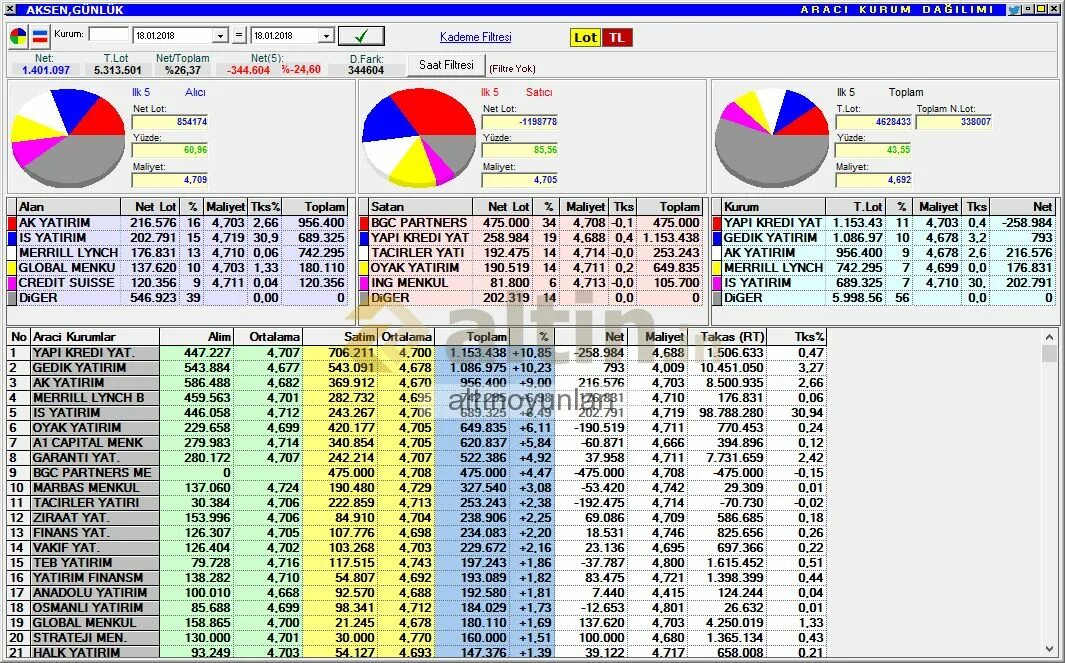Image resolution: width=1065 pixels, height=663 pixels.
Task: Click MERRILL LYNCH in buyers table
Action: click(x=68, y=253)
